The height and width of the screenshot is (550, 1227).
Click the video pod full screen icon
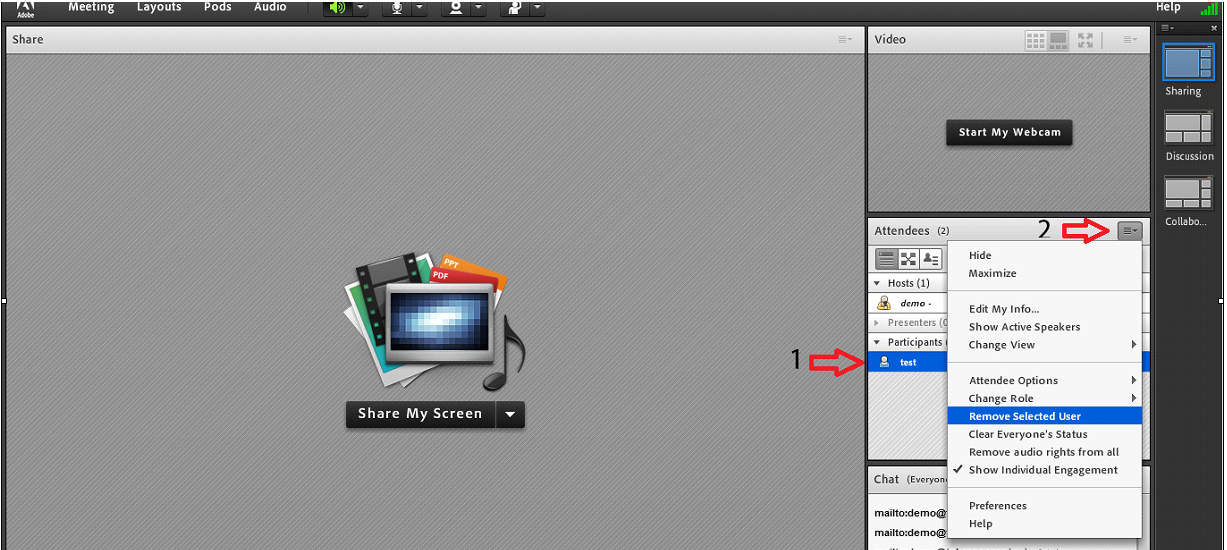pyautogui.click(x=1086, y=40)
